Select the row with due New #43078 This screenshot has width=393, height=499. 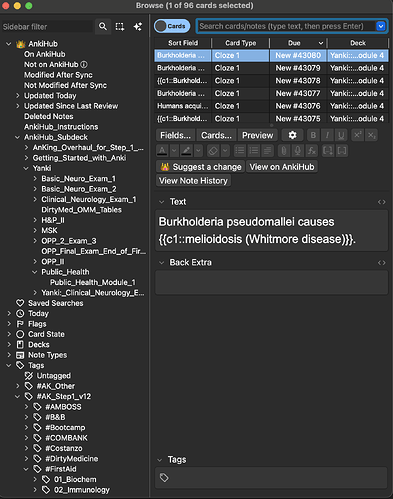[x=271, y=81]
